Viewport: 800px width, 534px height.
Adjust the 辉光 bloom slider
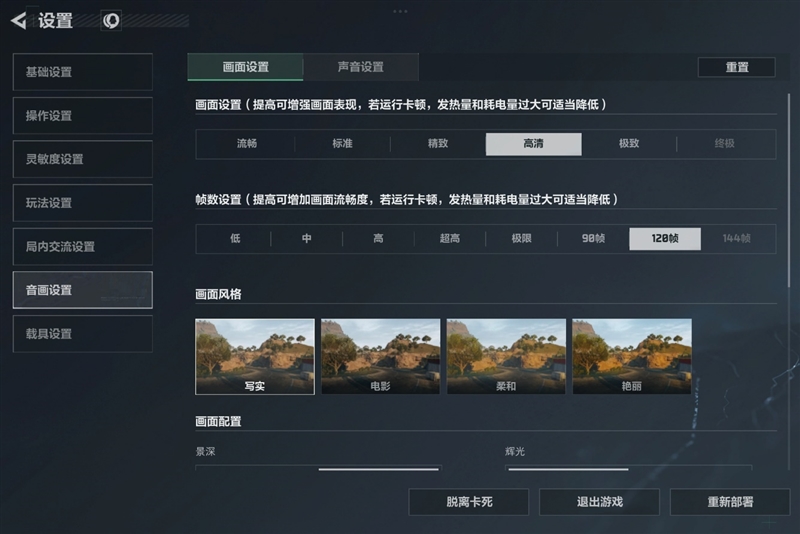pos(629,468)
